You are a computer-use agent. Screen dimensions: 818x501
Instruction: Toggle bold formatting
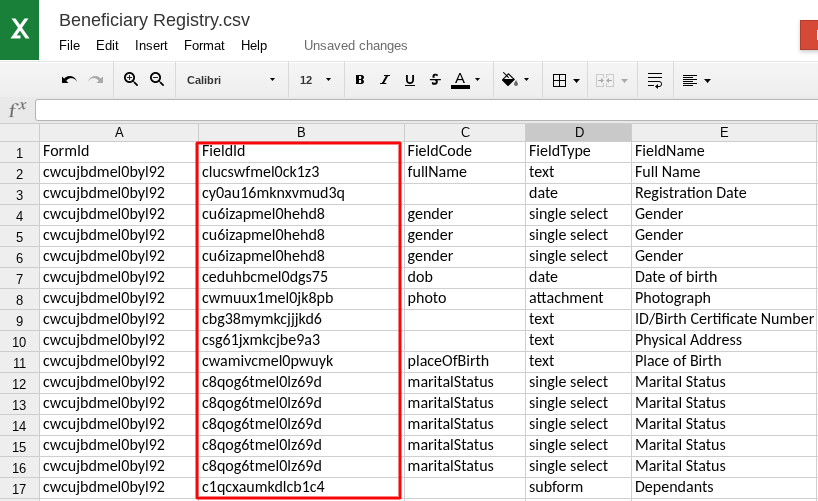tap(360, 80)
